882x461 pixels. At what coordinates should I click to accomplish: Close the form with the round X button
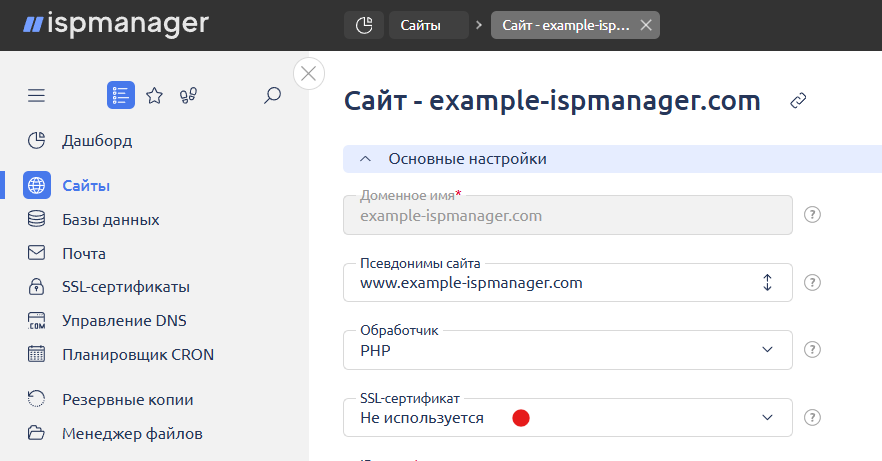point(309,74)
